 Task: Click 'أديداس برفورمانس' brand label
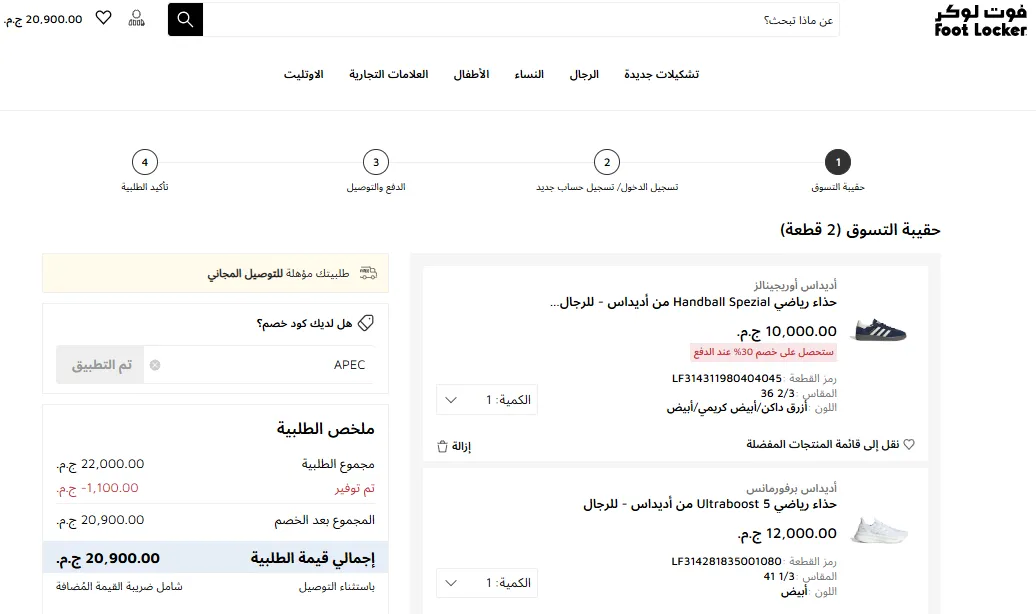792,488
